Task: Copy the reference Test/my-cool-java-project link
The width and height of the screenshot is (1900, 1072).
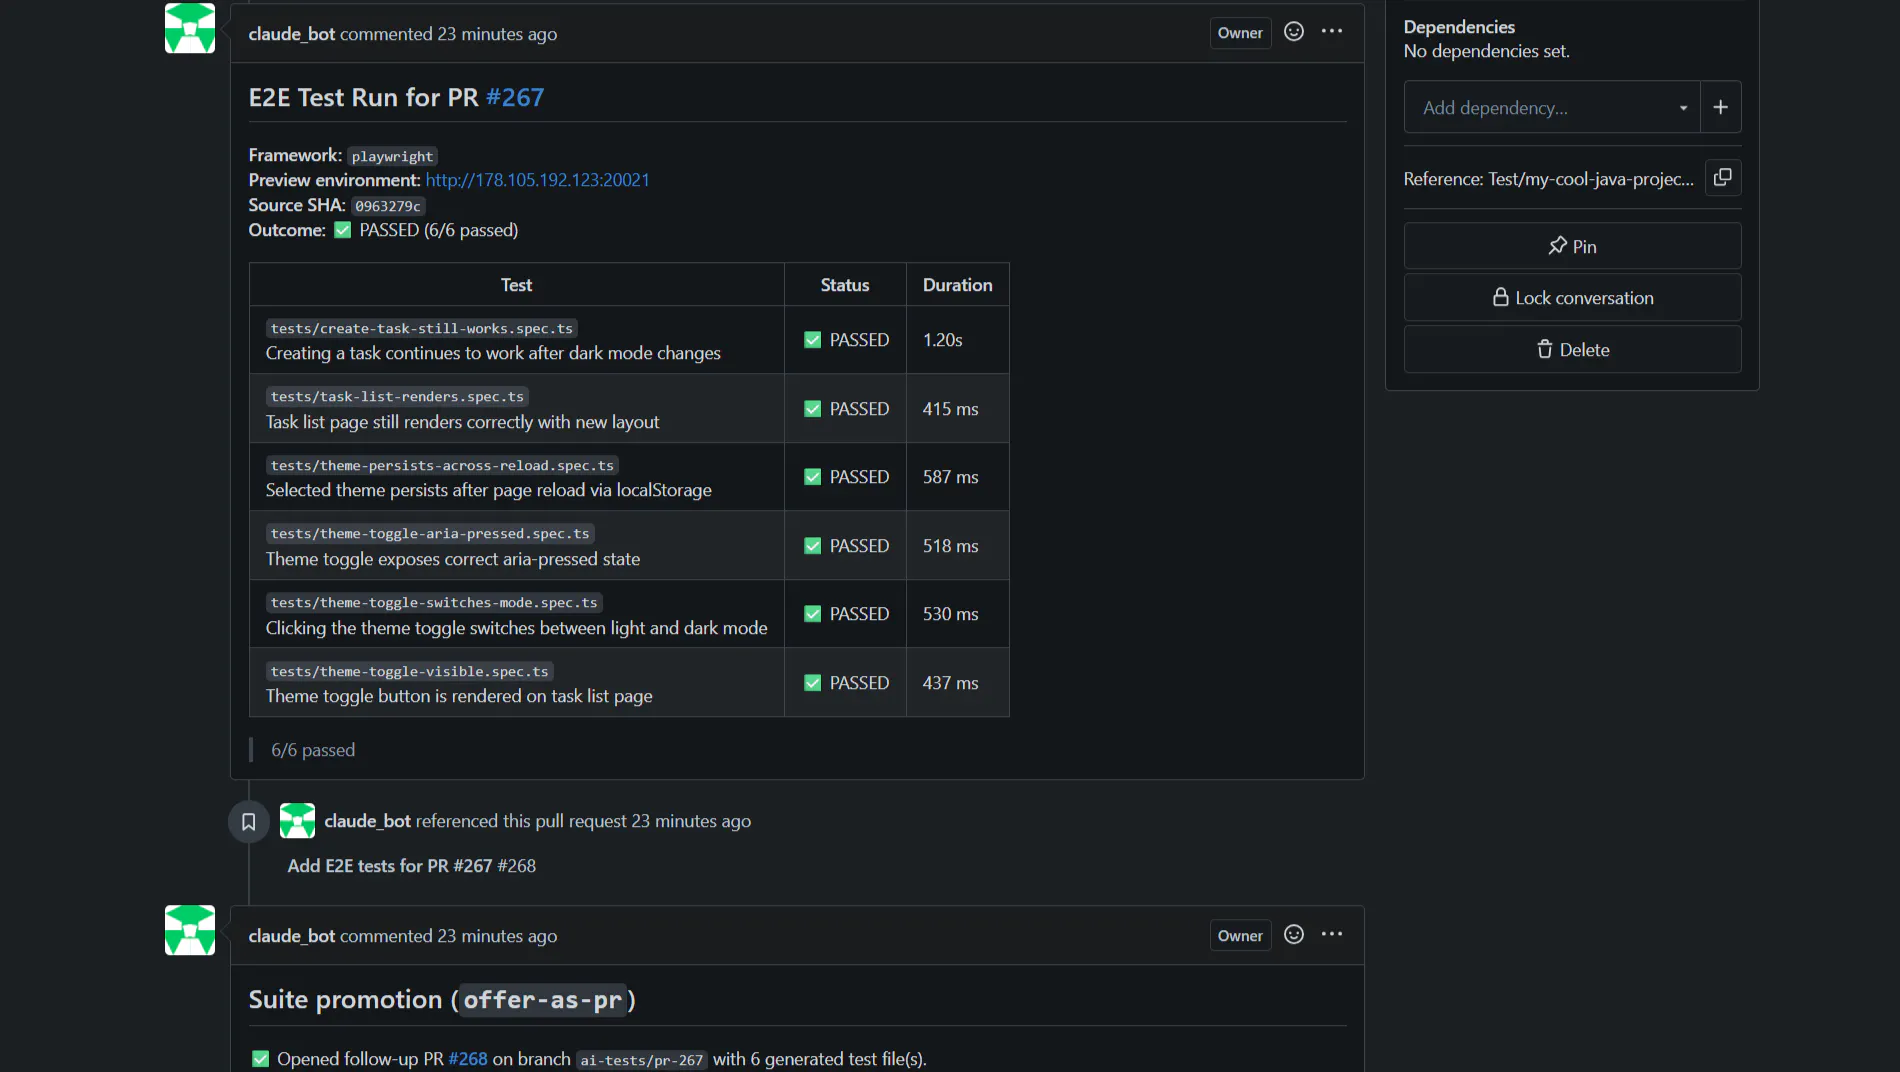Action: pyautogui.click(x=1723, y=178)
